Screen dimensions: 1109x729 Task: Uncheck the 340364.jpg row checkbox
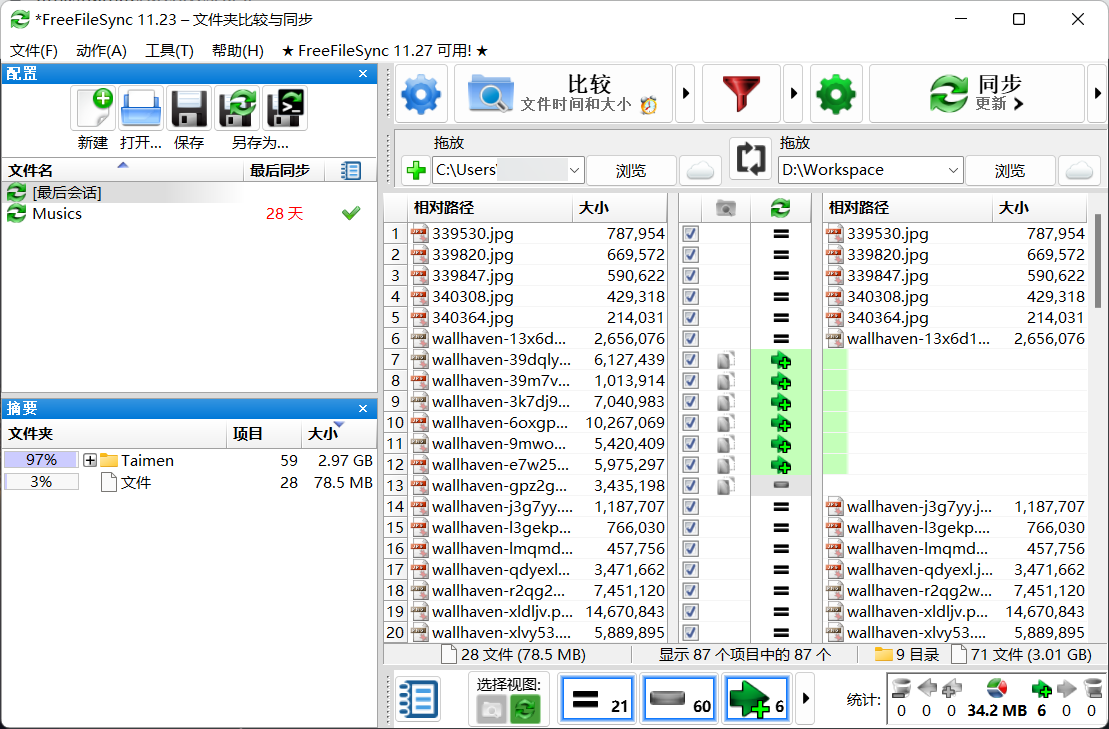coord(691,317)
